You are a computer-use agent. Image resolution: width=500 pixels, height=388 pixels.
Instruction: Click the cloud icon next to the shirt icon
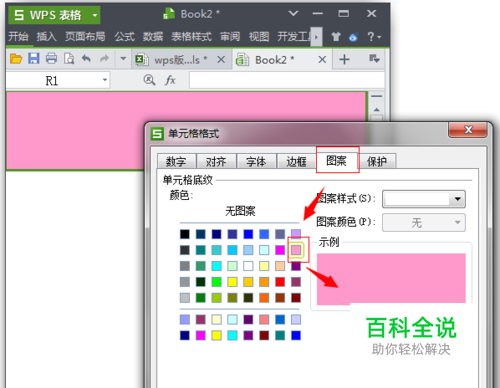pyautogui.click(x=353, y=37)
